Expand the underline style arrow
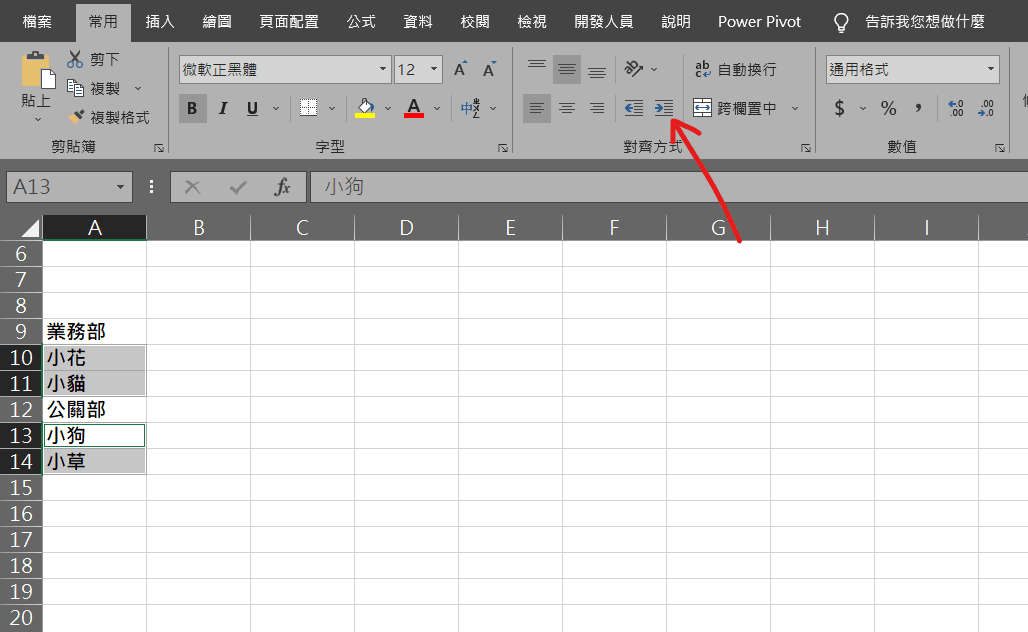This screenshot has height=632, width=1028. point(276,108)
